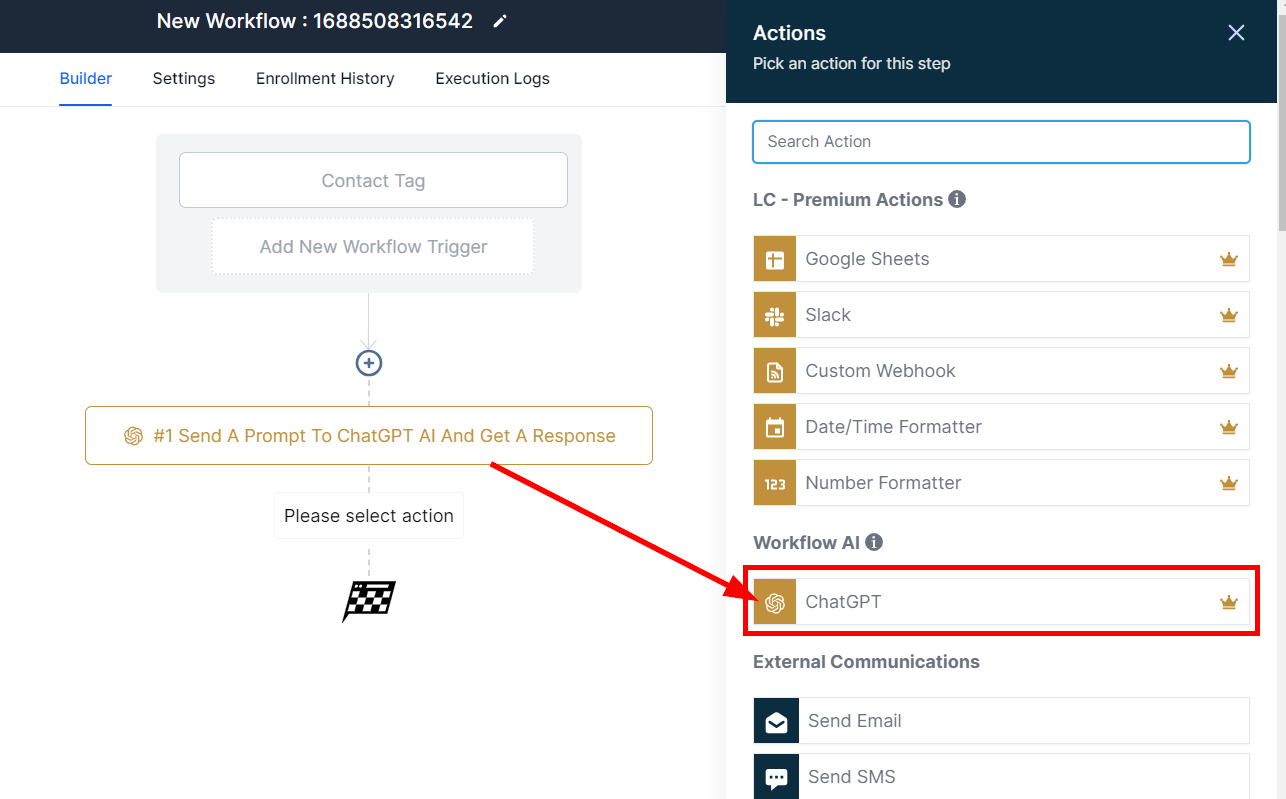Choose the Send Email envelope icon
This screenshot has width=1286, height=799.
click(776, 721)
